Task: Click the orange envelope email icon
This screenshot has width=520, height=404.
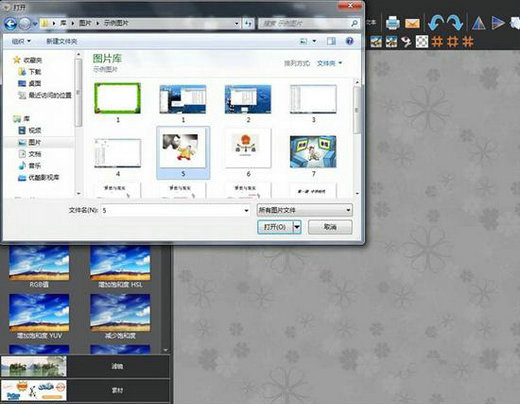Action: tap(412, 23)
